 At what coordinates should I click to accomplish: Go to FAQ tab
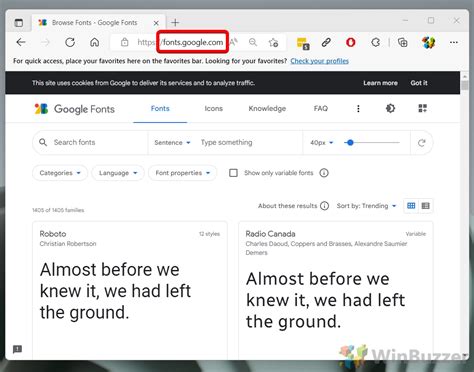coord(321,109)
